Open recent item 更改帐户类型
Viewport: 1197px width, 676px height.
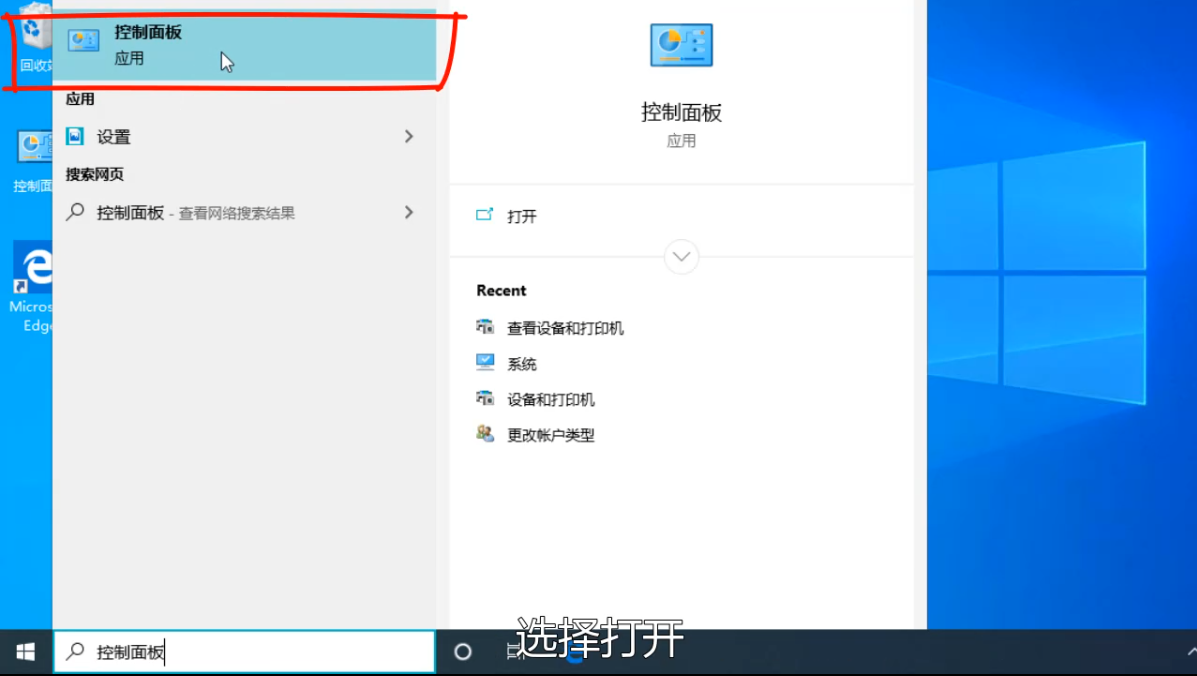click(x=550, y=436)
